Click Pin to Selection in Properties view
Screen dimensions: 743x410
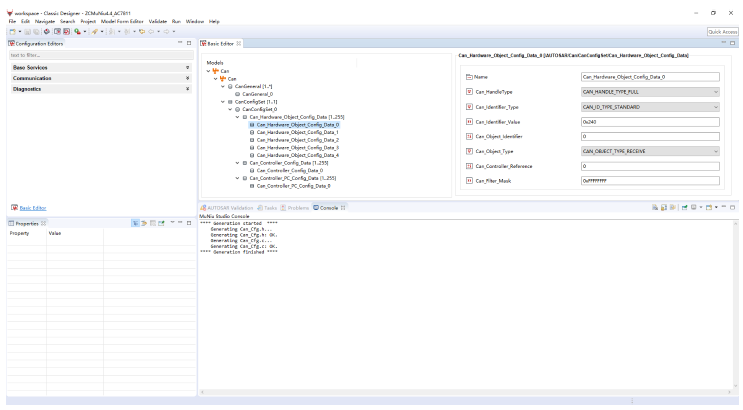pos(162,223)
